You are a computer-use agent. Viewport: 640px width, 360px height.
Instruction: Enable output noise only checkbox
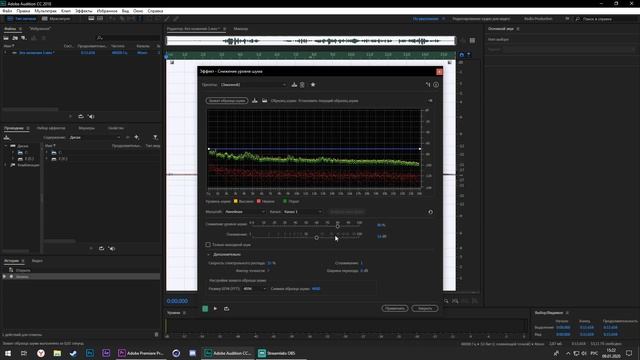(x=208, y=244)
